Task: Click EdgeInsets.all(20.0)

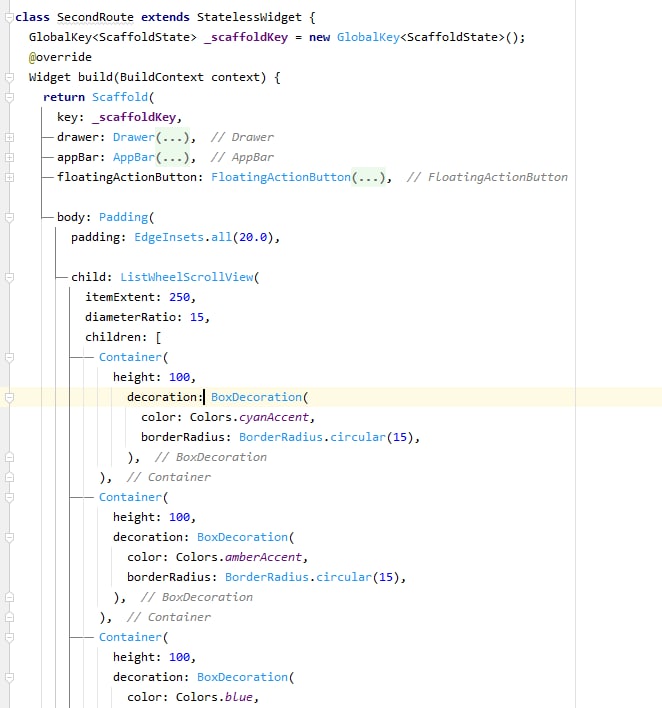Action: [x=203, y=237]
